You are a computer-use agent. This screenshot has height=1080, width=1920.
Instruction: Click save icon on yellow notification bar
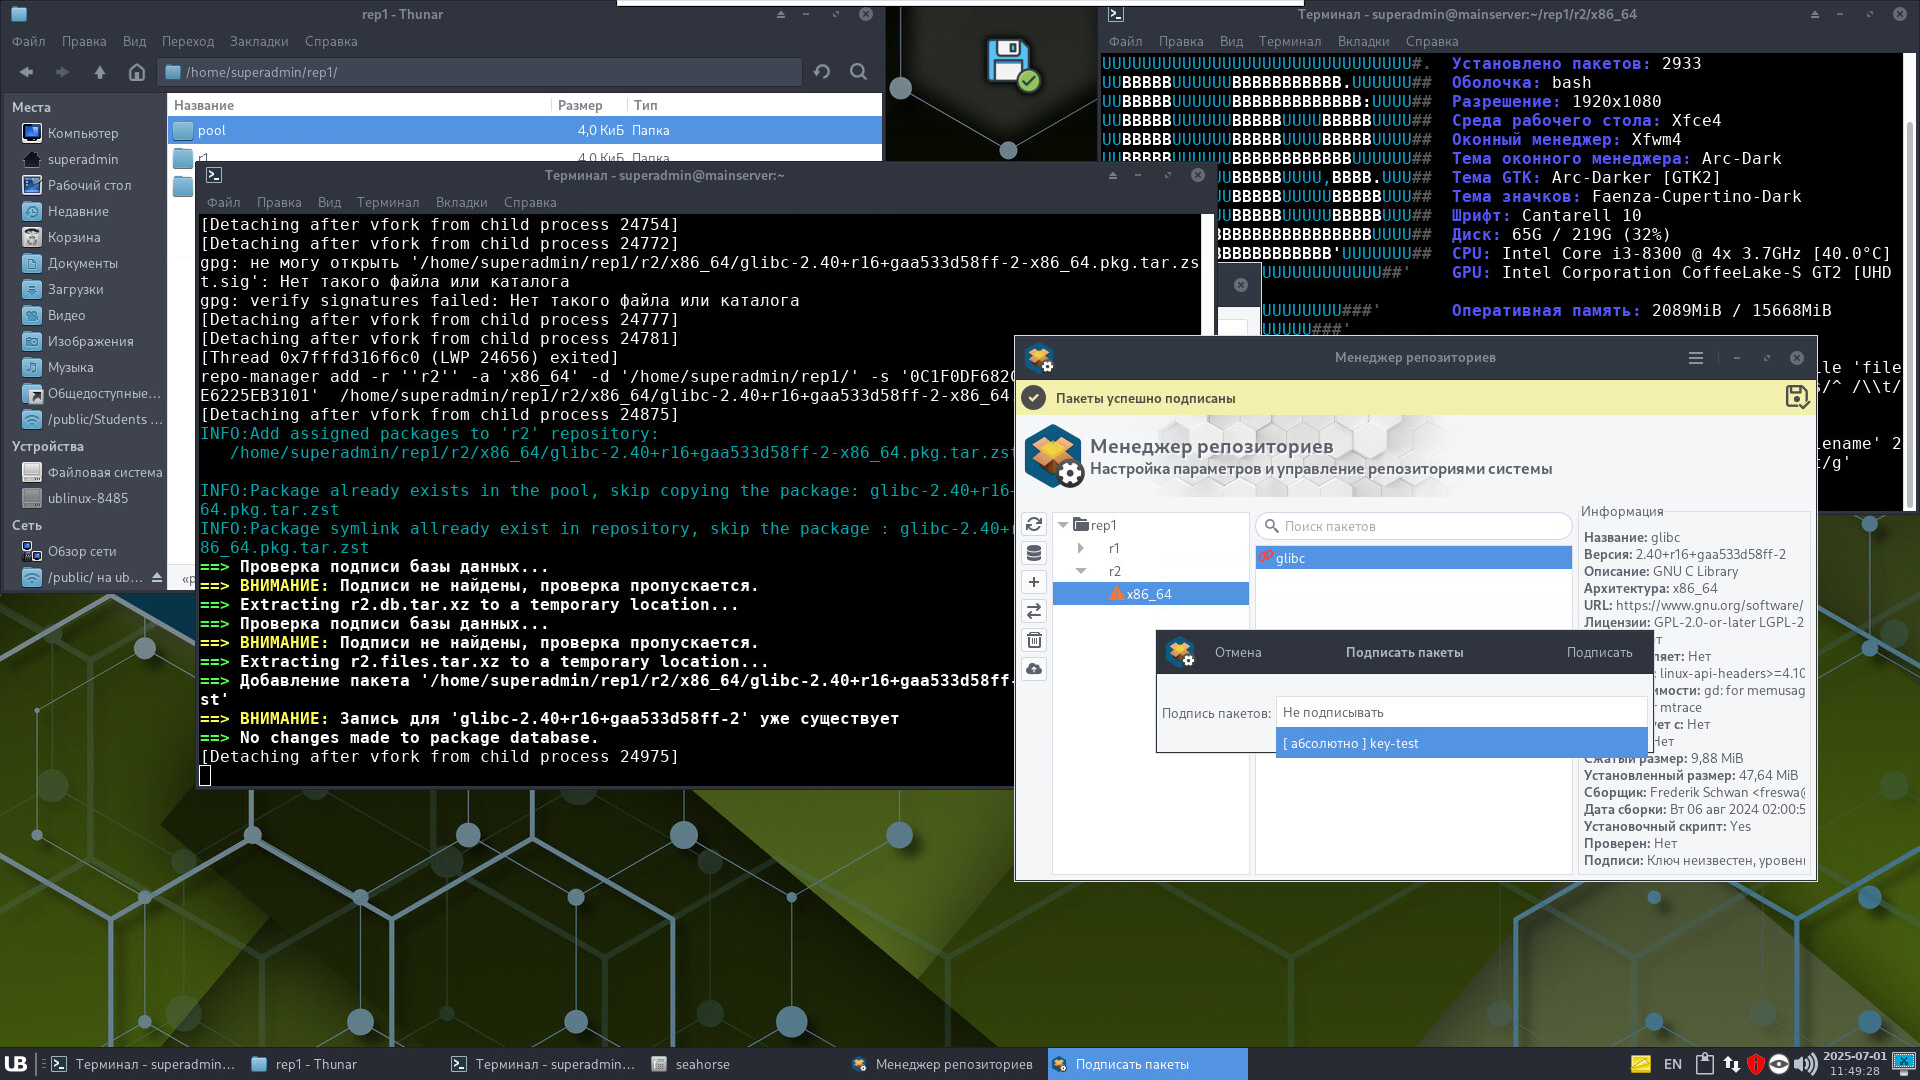tap(1796, 397)
